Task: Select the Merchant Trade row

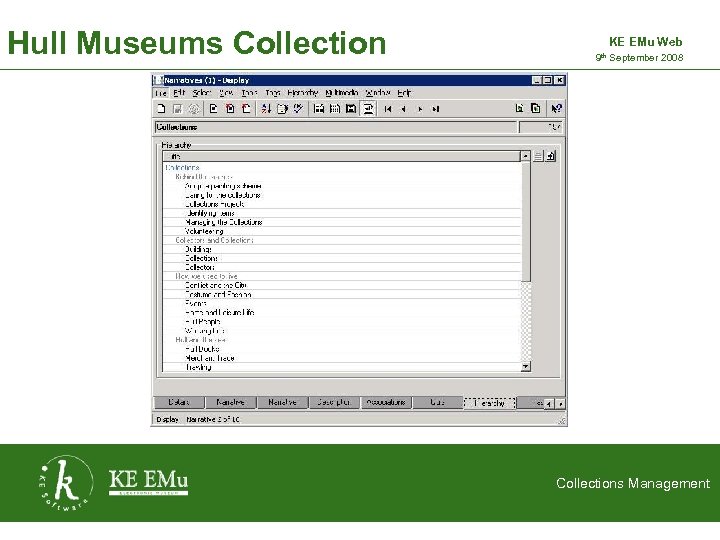Action: 342,358
